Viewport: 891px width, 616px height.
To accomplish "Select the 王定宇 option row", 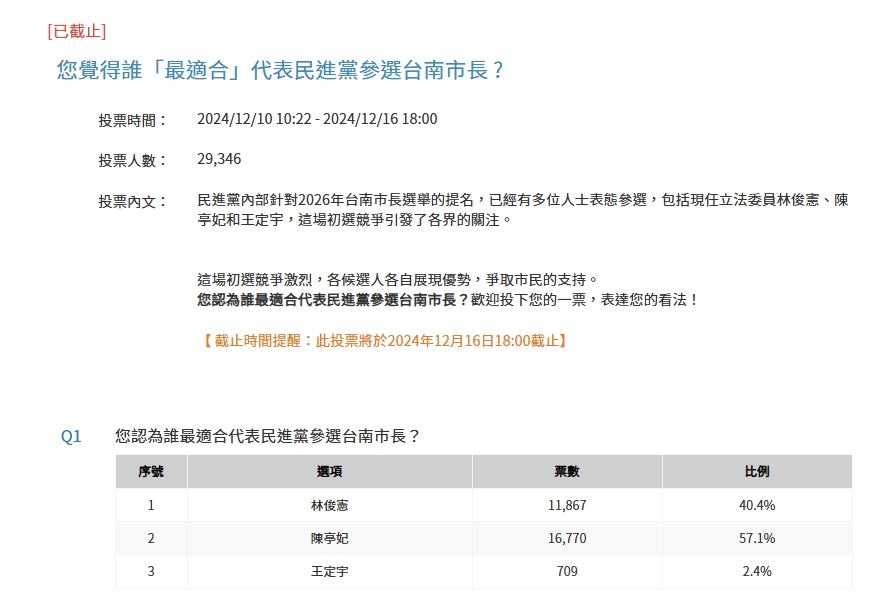I will coord(484,571).
